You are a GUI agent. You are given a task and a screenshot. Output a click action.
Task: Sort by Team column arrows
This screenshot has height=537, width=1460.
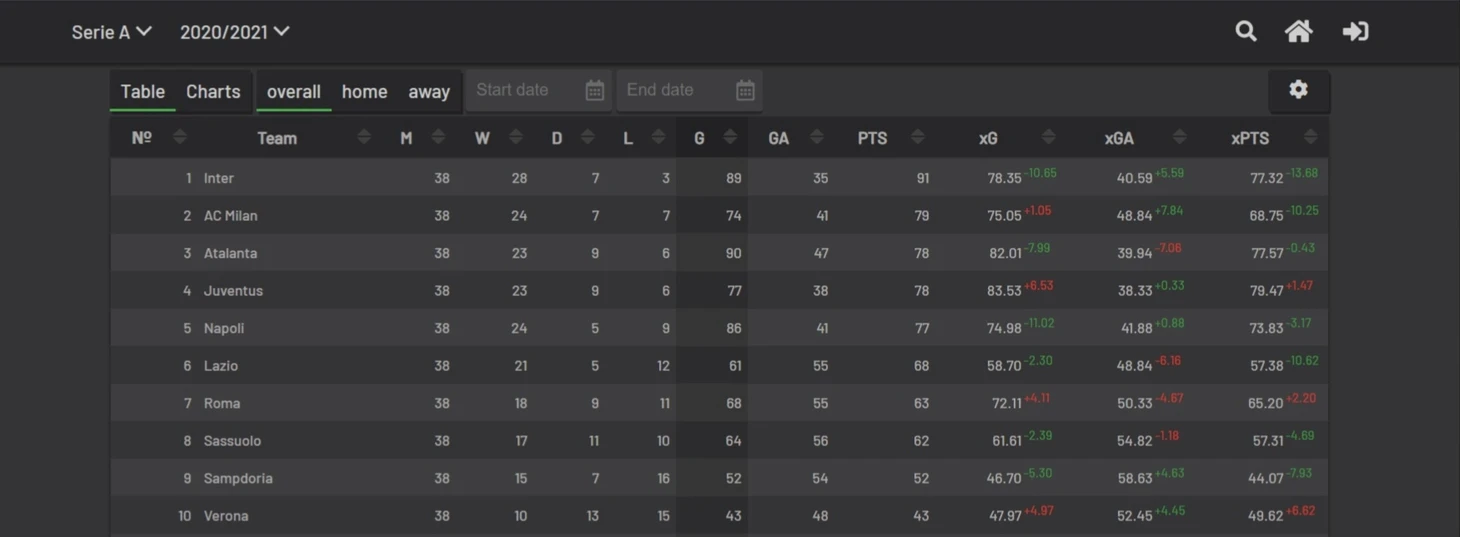pyautogui.click(x=364, y=137)
